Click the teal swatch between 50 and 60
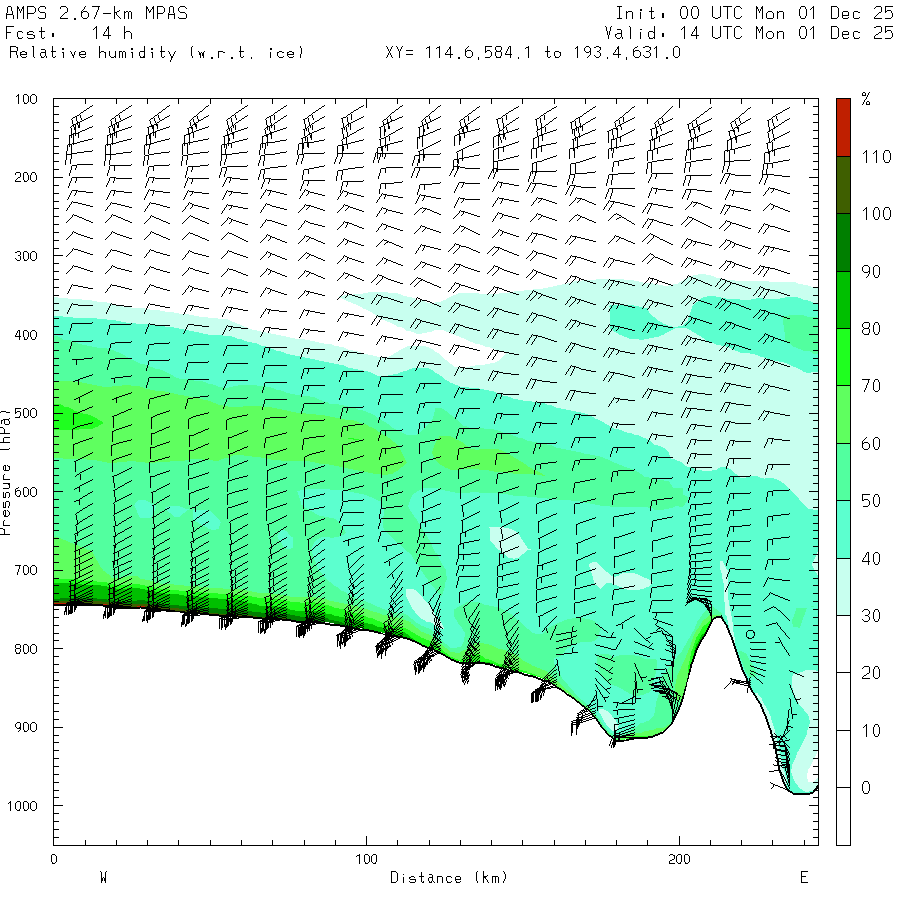The width and height of the screenshot is (900, 900). [x=843, y=472]
